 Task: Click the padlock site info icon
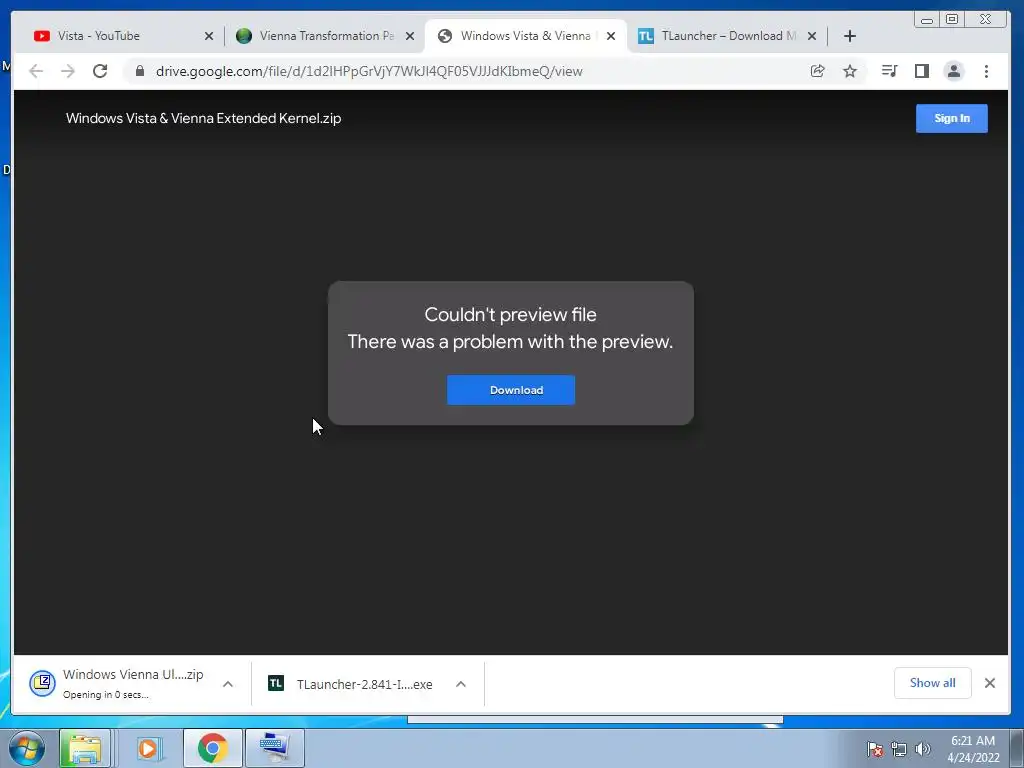(139, 71)
